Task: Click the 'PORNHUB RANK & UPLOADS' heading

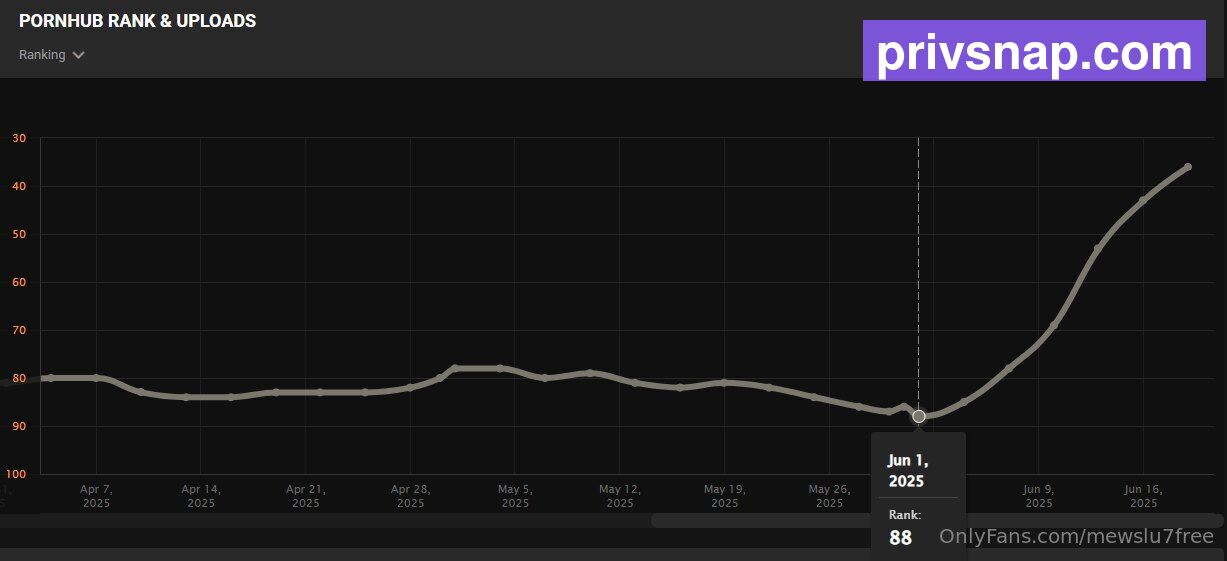Action: (138, 21)
